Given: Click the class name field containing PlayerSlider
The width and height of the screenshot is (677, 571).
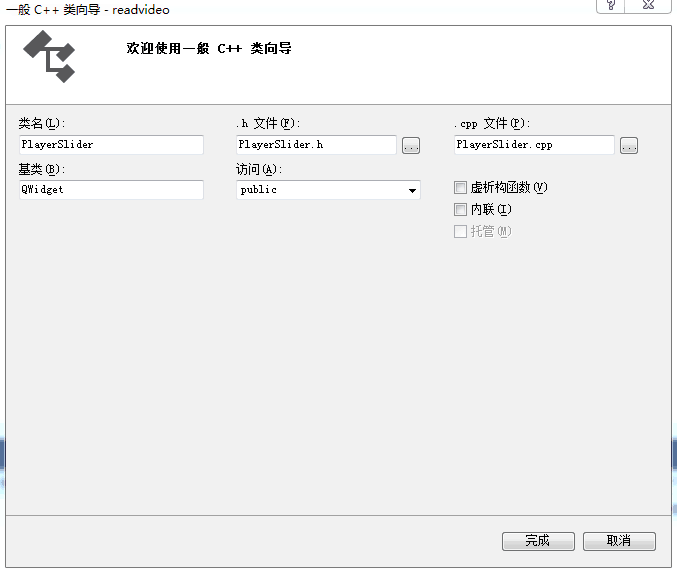Looking at the screenshot, I should 111,145.
